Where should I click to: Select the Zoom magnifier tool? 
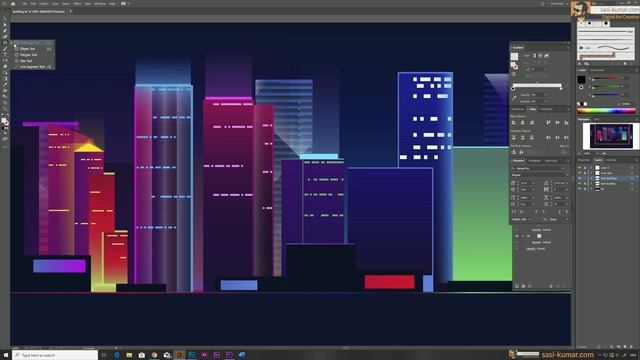click(x=5, y=109)
